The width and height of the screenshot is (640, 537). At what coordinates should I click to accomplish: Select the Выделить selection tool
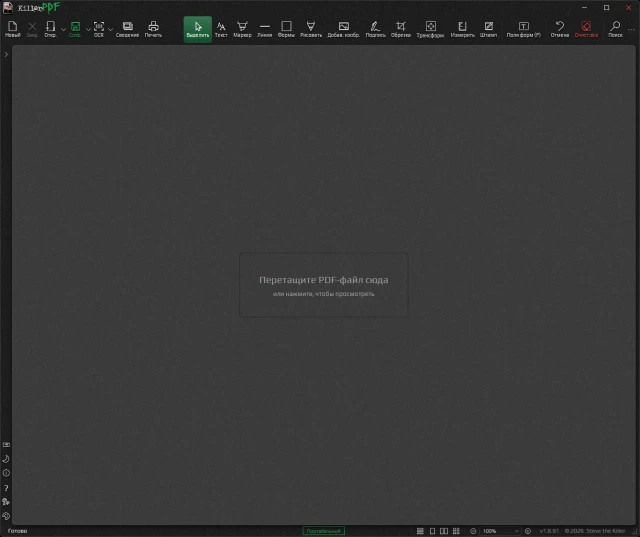pos(198,29)
